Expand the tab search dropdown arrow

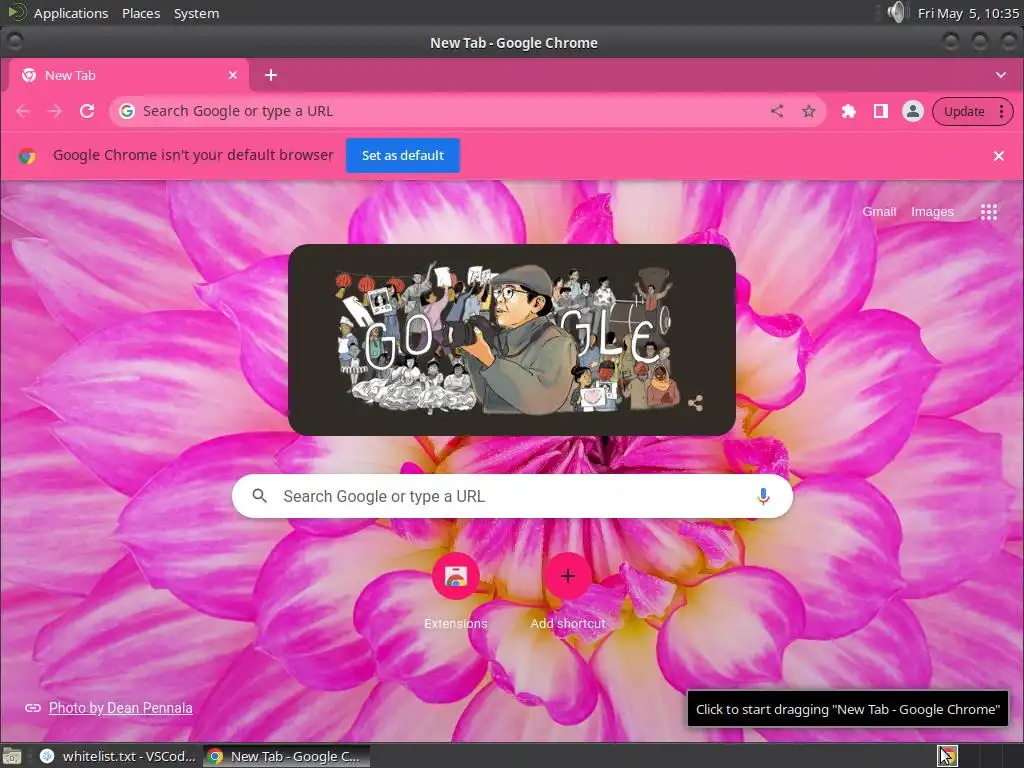(1000, 75)
